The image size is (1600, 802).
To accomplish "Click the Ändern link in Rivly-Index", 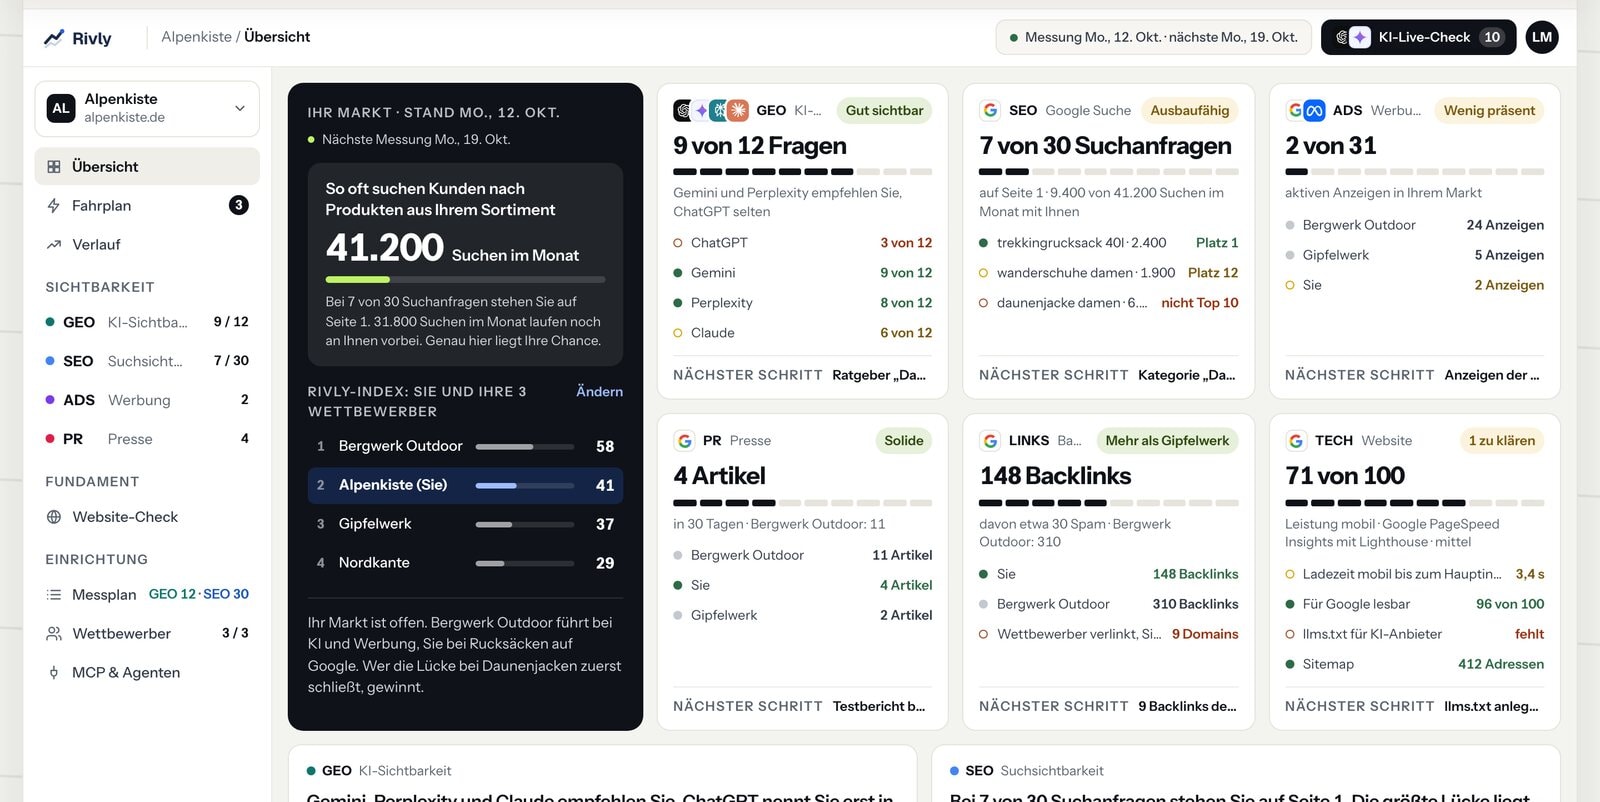I will click(x=599, y=392).
